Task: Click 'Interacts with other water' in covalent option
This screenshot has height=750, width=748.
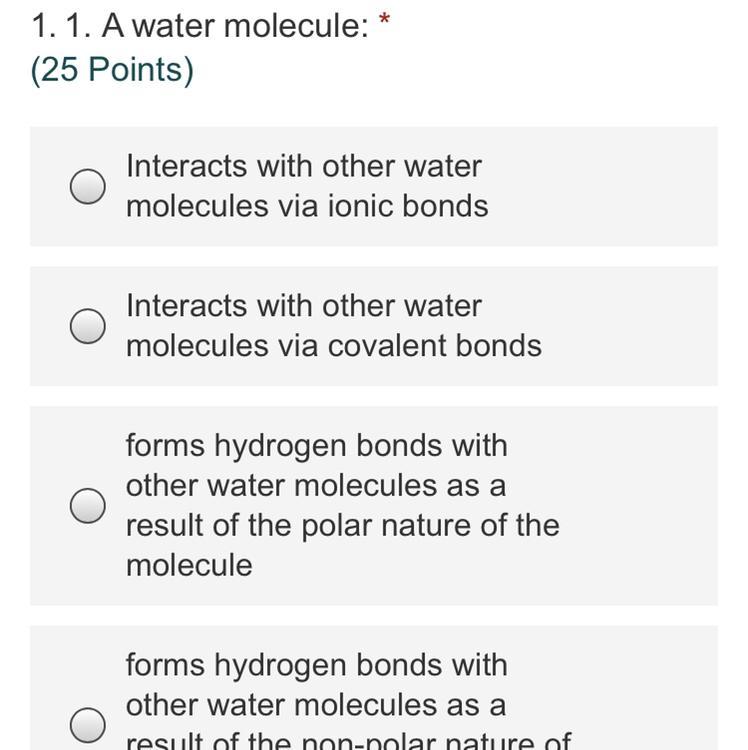Action: 304,306
